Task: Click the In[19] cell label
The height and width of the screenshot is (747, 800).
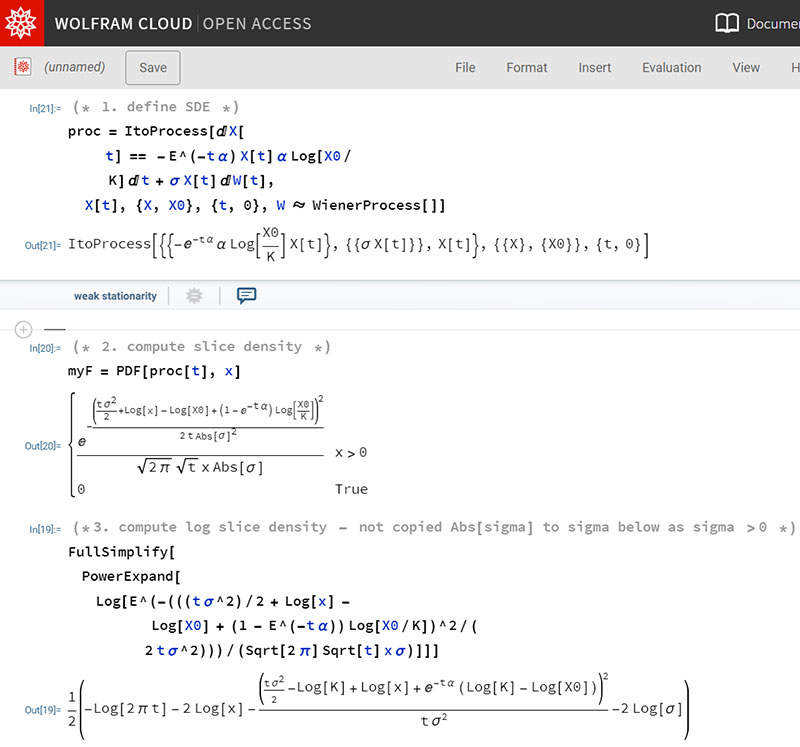Action: [45, 528]
